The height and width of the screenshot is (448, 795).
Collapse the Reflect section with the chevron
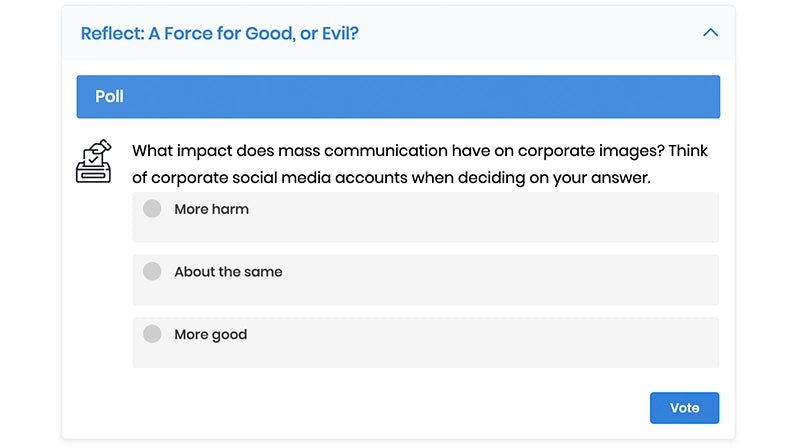pyautogui.click(x=710, y=33)
